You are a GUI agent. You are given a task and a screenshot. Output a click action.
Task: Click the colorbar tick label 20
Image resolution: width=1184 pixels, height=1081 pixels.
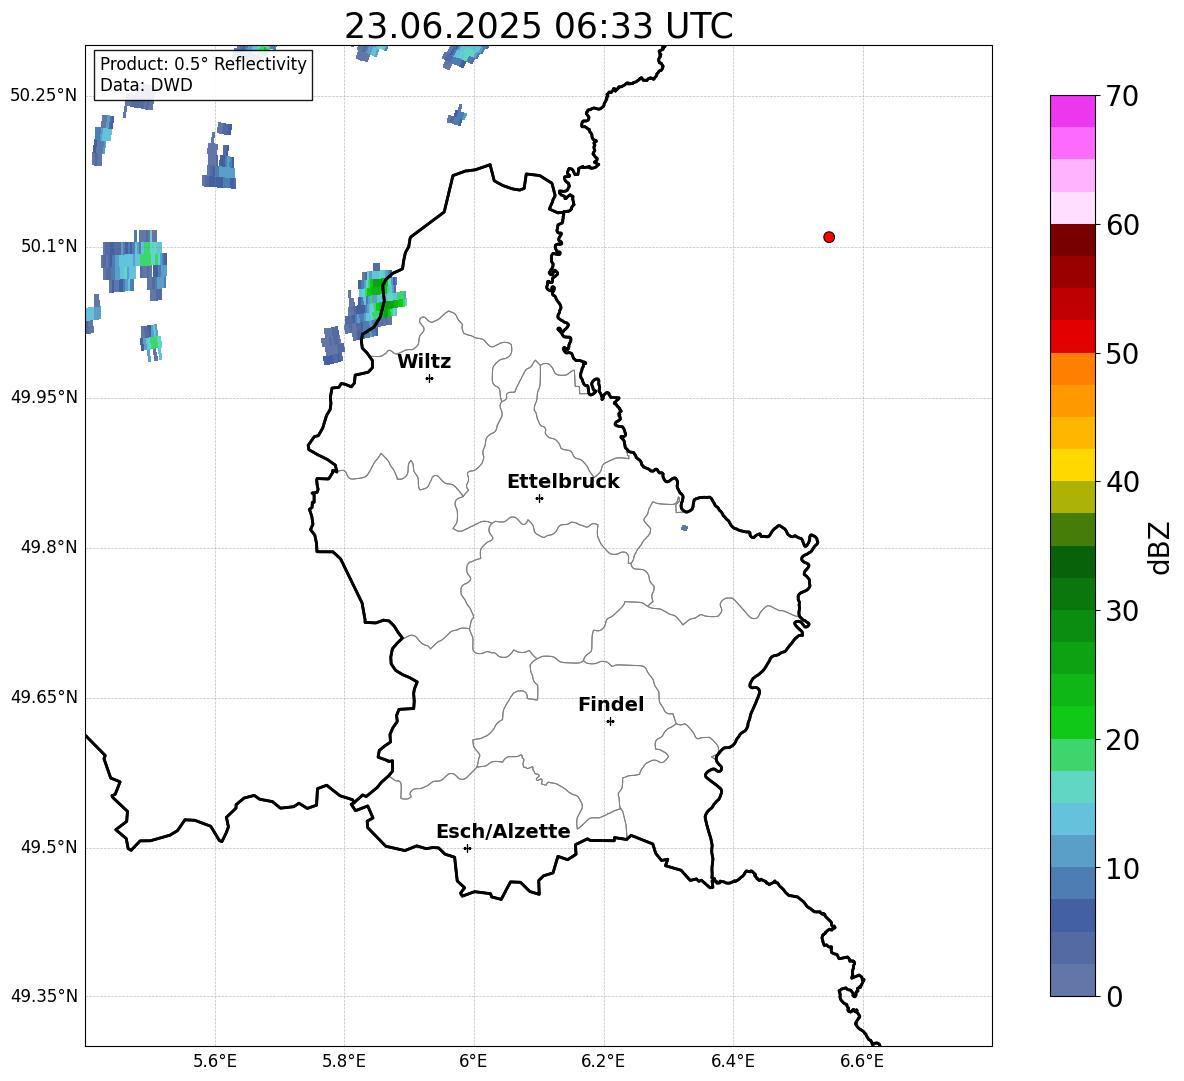pyautogui.click(x=1122, y=740)
